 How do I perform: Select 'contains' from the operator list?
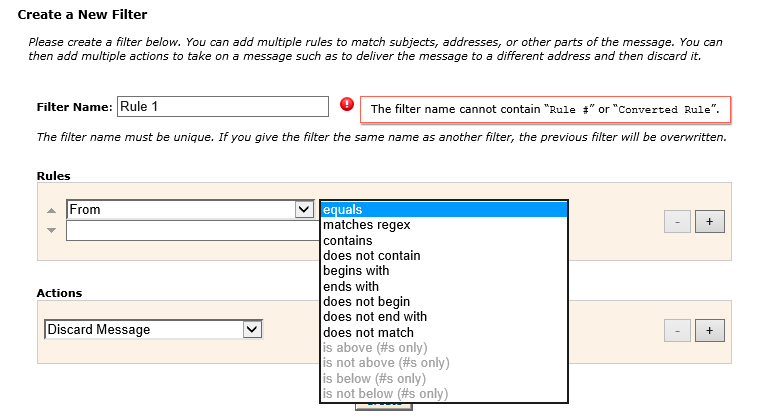click(x=443, y=241)
